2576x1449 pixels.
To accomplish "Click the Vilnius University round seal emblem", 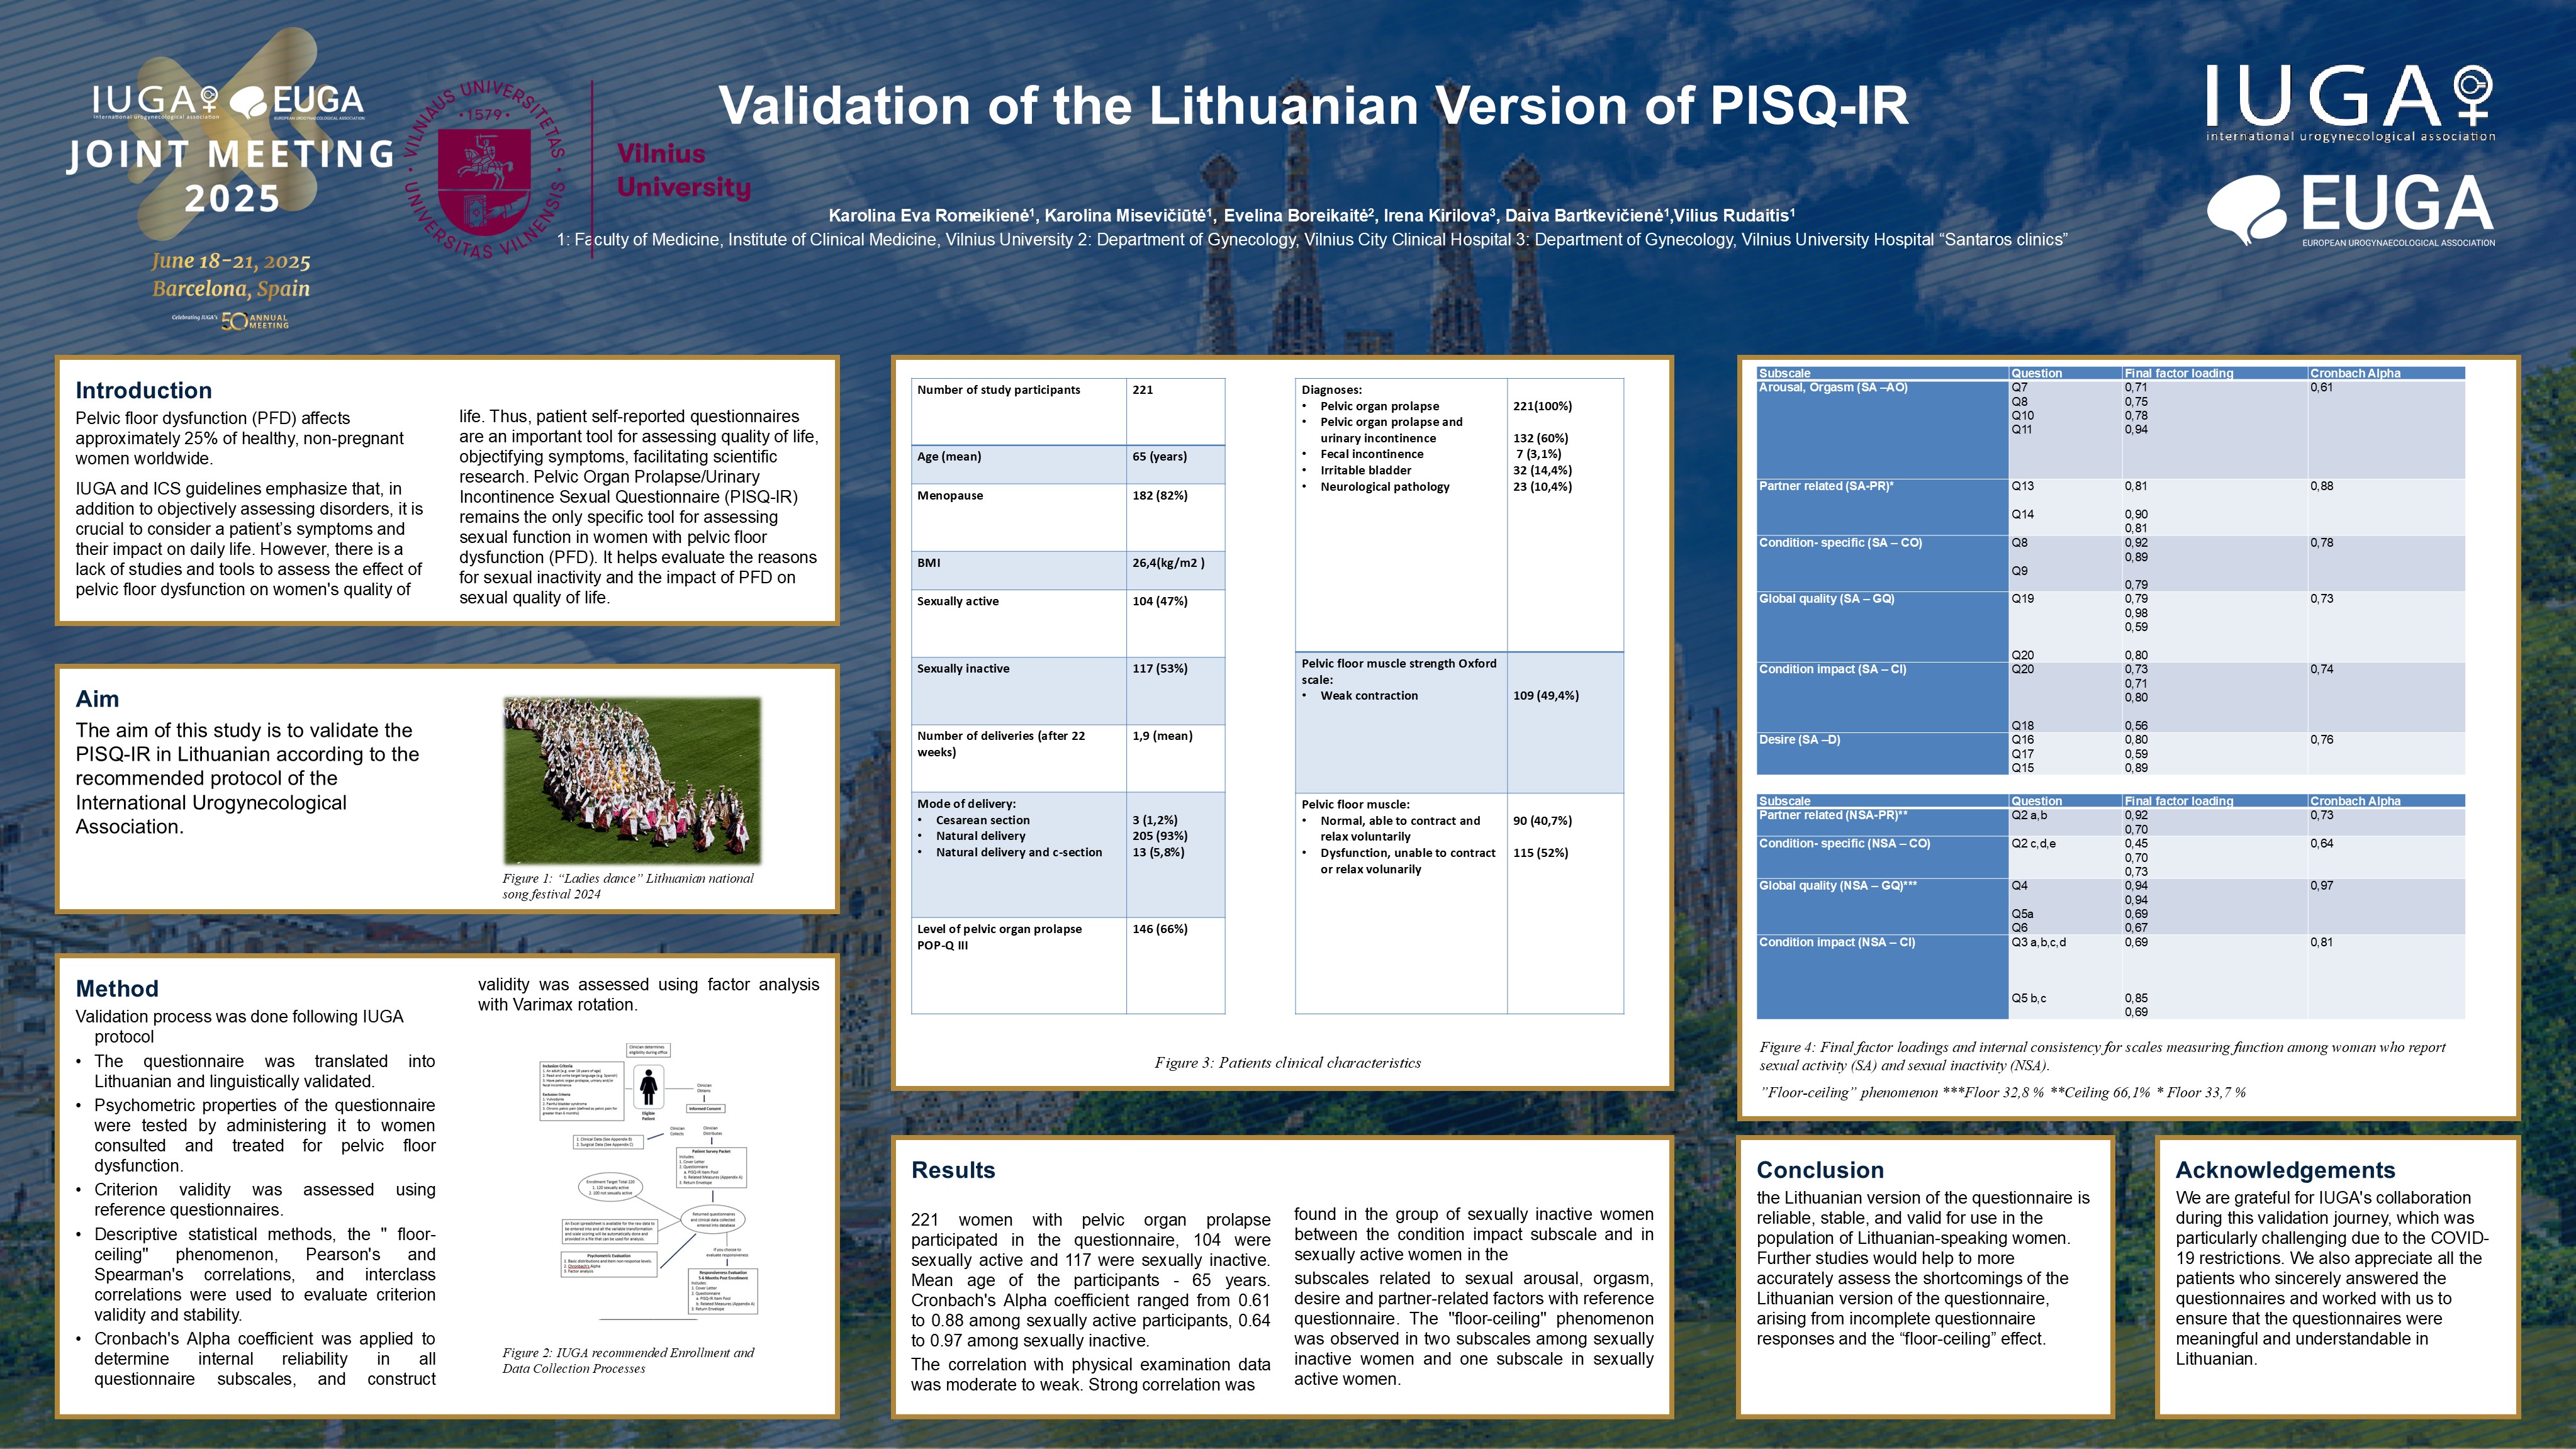I will tap(485, 170).
